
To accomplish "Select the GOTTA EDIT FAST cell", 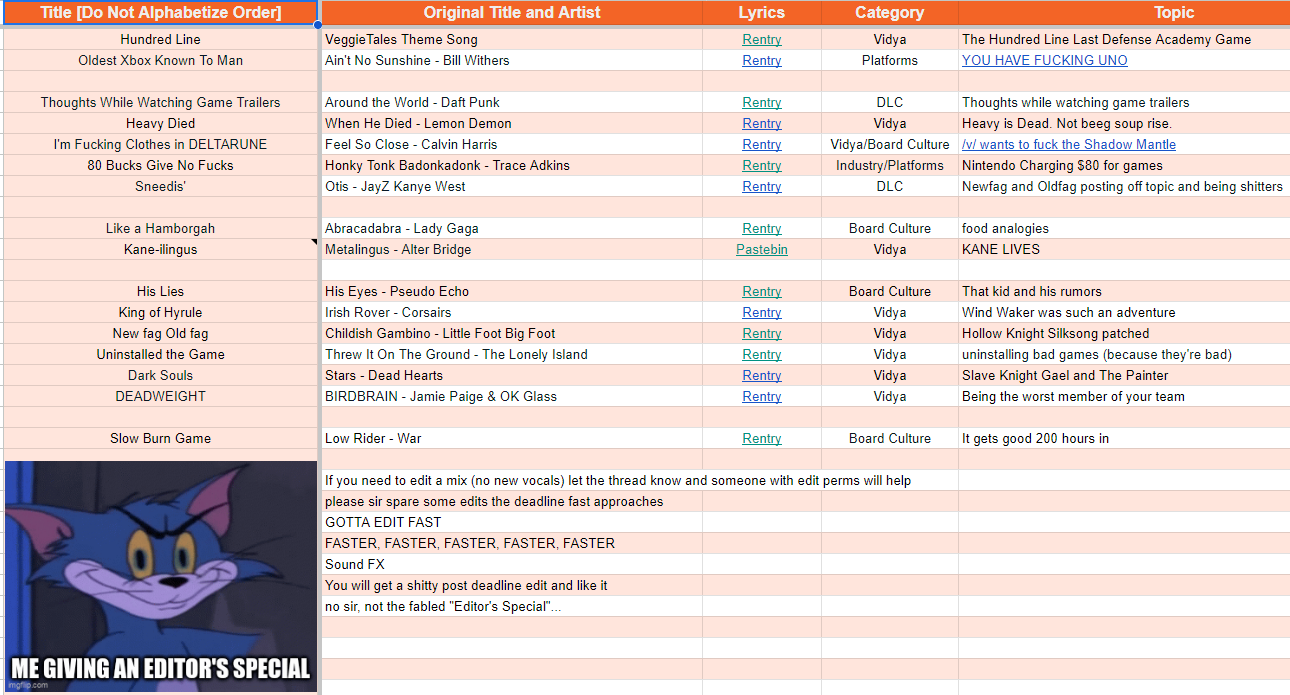I will click(x=511, y=523).
